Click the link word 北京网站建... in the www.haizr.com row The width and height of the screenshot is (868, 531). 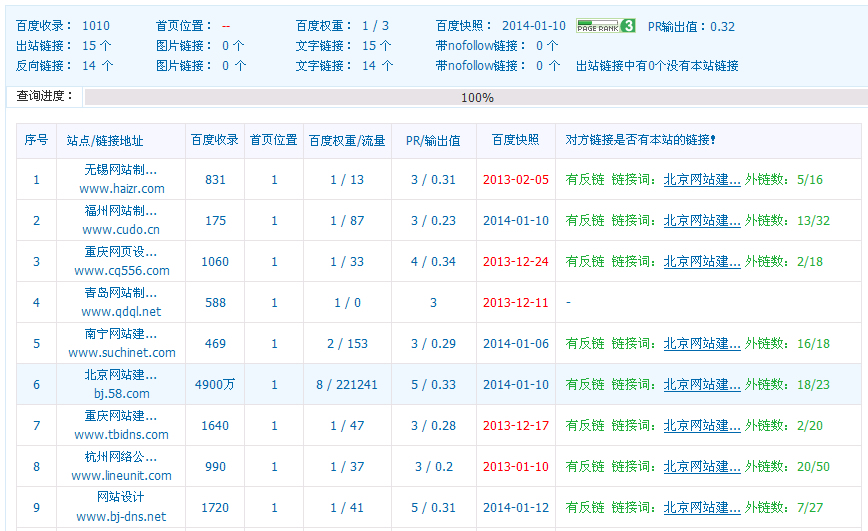click(x=702, y=179)
